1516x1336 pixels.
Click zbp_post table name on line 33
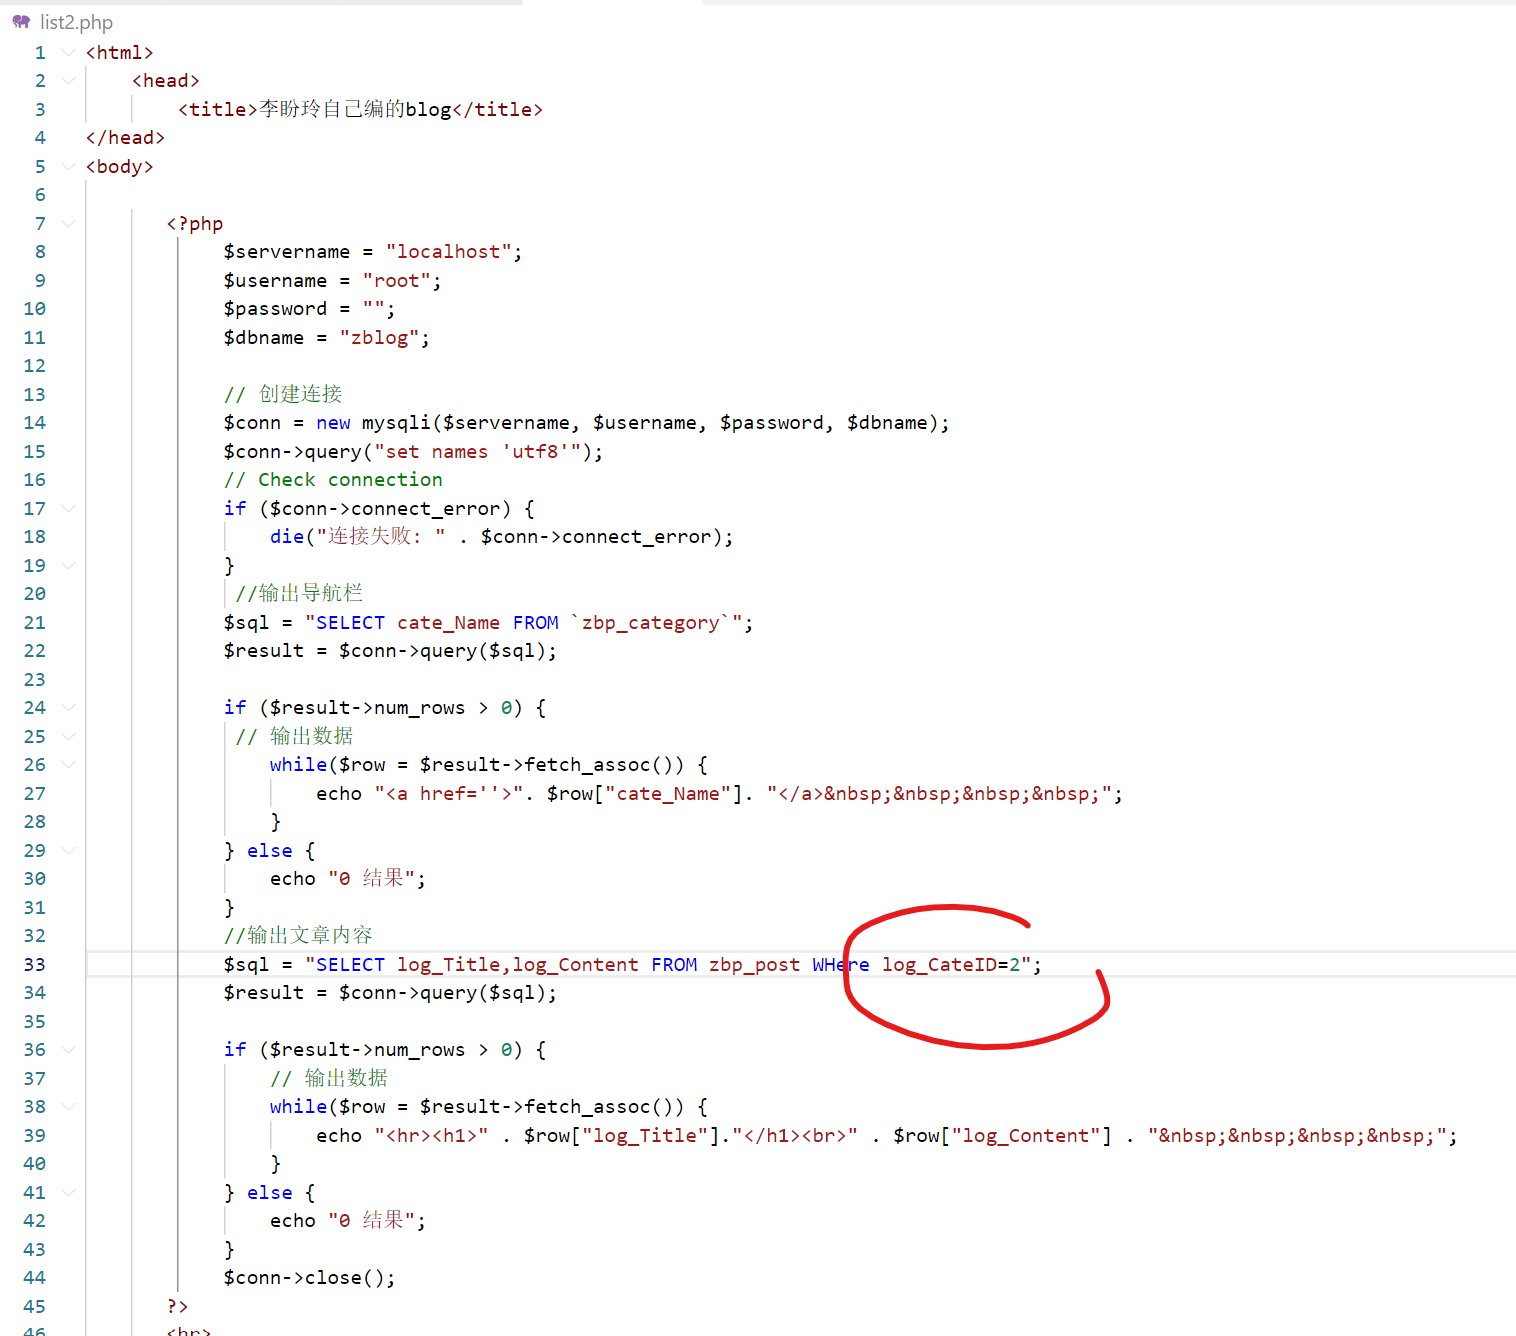[x=755, y=964]
